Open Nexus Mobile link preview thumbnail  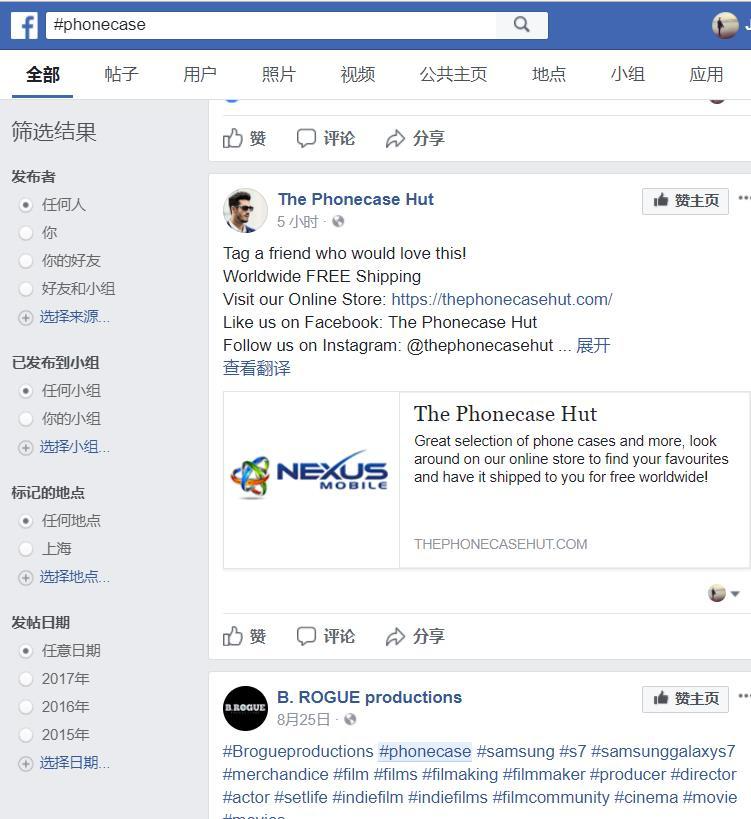click(x=311, y=479)
